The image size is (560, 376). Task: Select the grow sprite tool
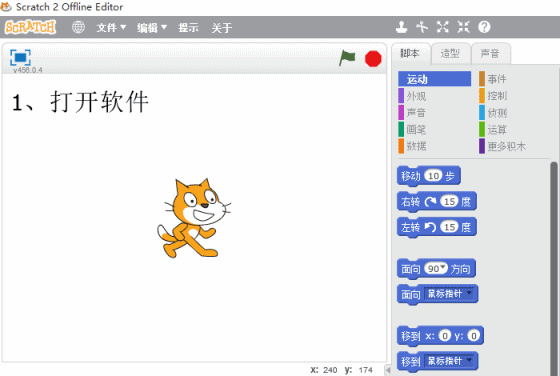click(x=442, y=27)
